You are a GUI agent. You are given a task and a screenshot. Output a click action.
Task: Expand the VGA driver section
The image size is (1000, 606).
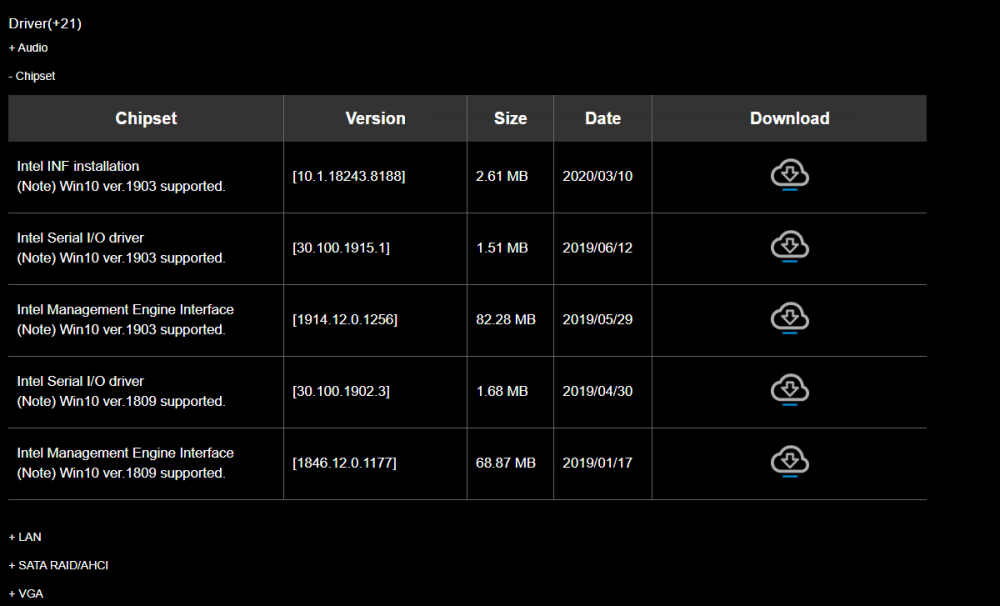pyautogui.click(x=26, y=593)
